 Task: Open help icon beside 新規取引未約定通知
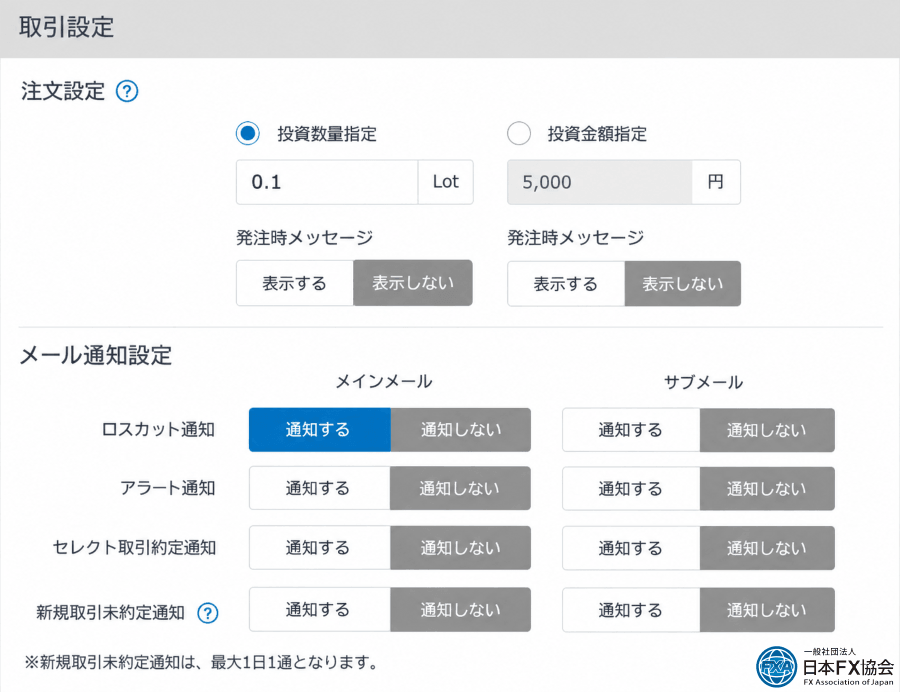point(208,613)
